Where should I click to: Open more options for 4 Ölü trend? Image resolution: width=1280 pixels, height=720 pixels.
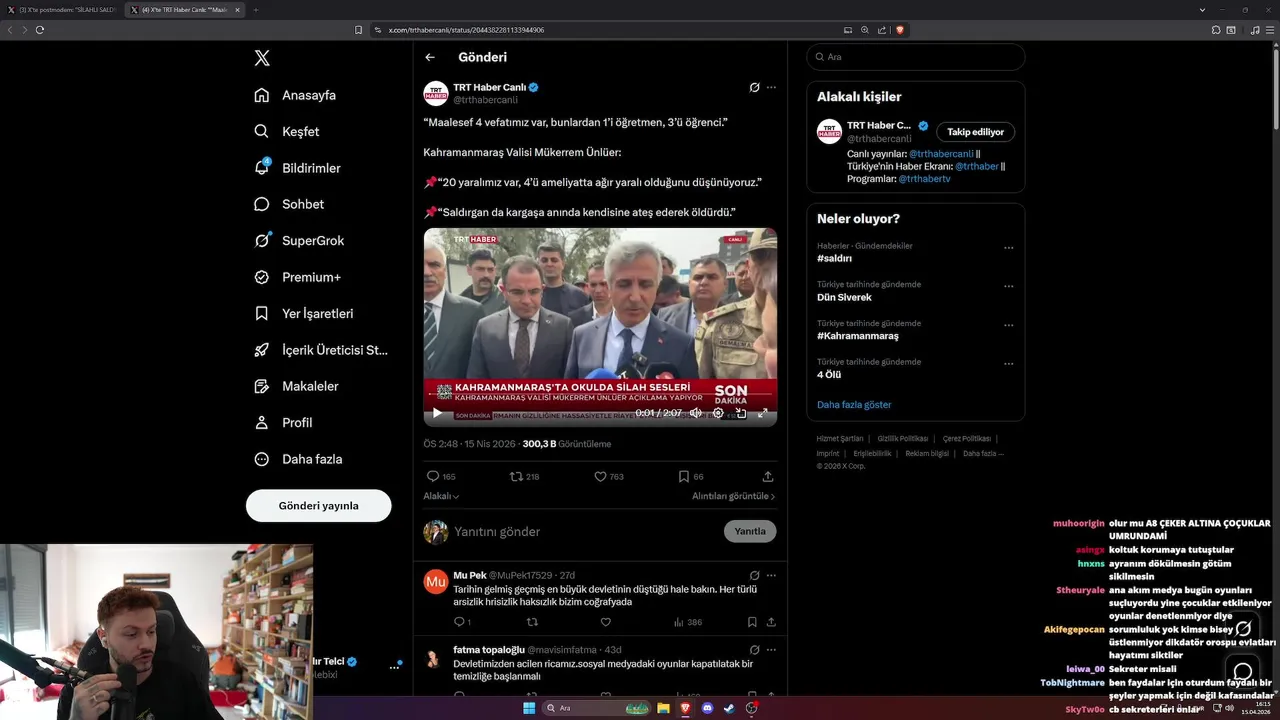(x=1009, y=364)
